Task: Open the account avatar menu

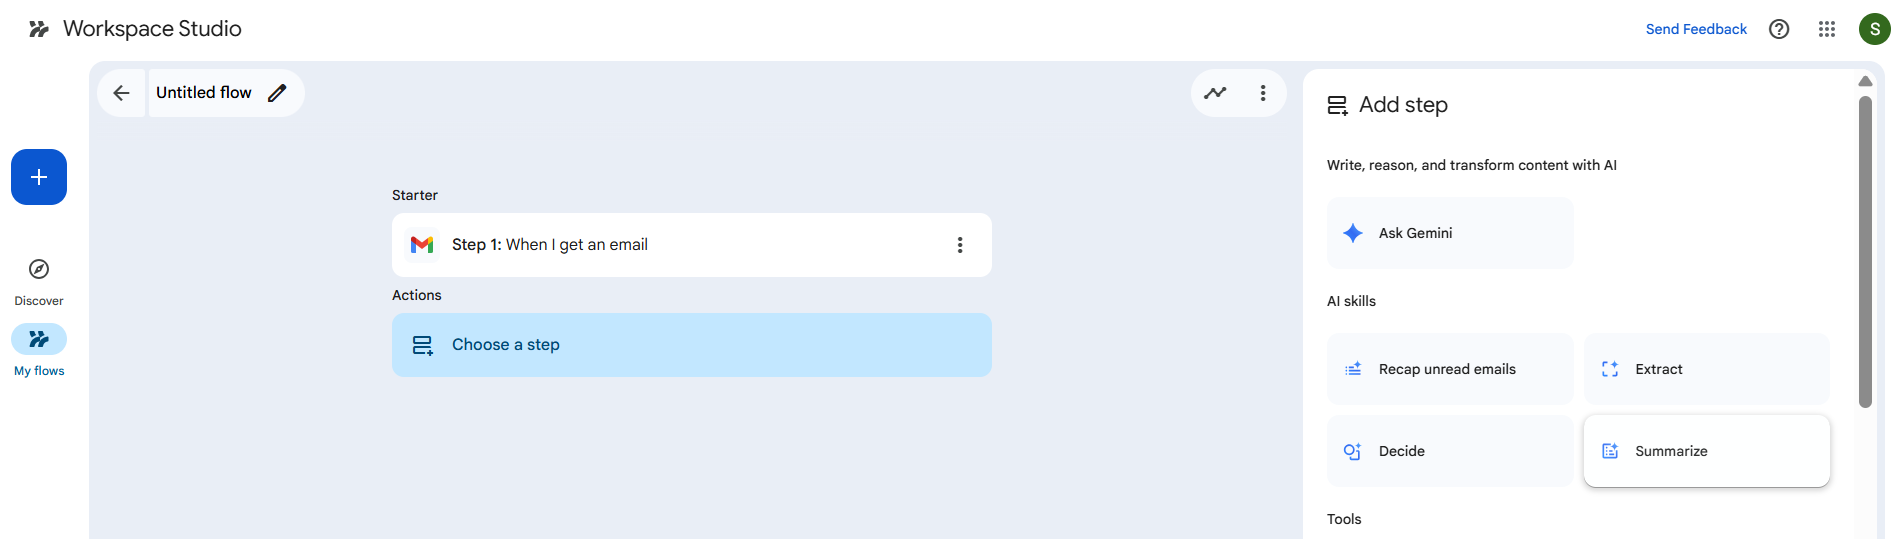Action: tap(1874, 29)
